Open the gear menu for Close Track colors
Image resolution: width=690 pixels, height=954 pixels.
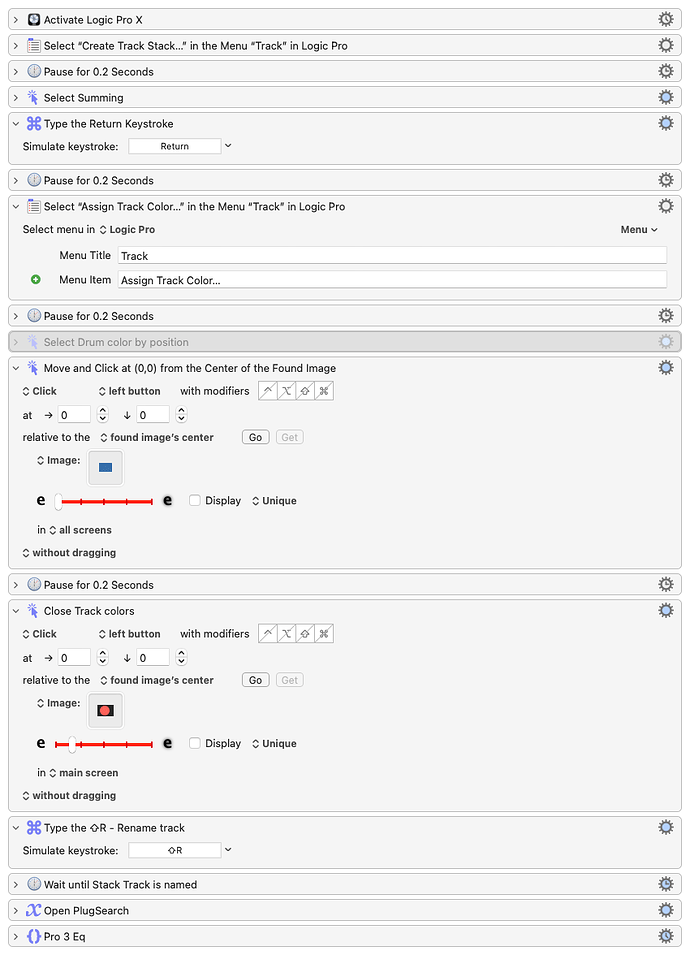click(666, 610)
